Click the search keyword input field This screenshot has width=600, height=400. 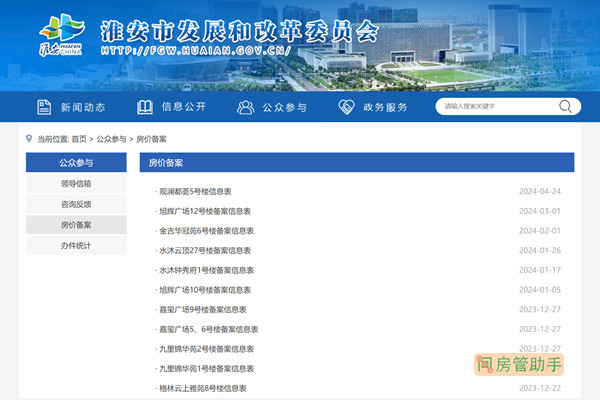(496, 106)
